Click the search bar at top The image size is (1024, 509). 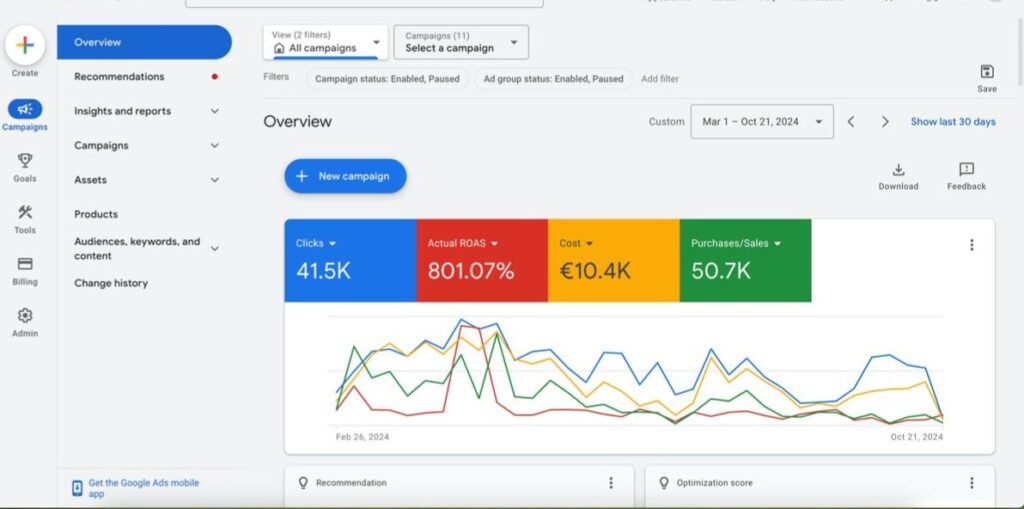click(x=364, y=3)
